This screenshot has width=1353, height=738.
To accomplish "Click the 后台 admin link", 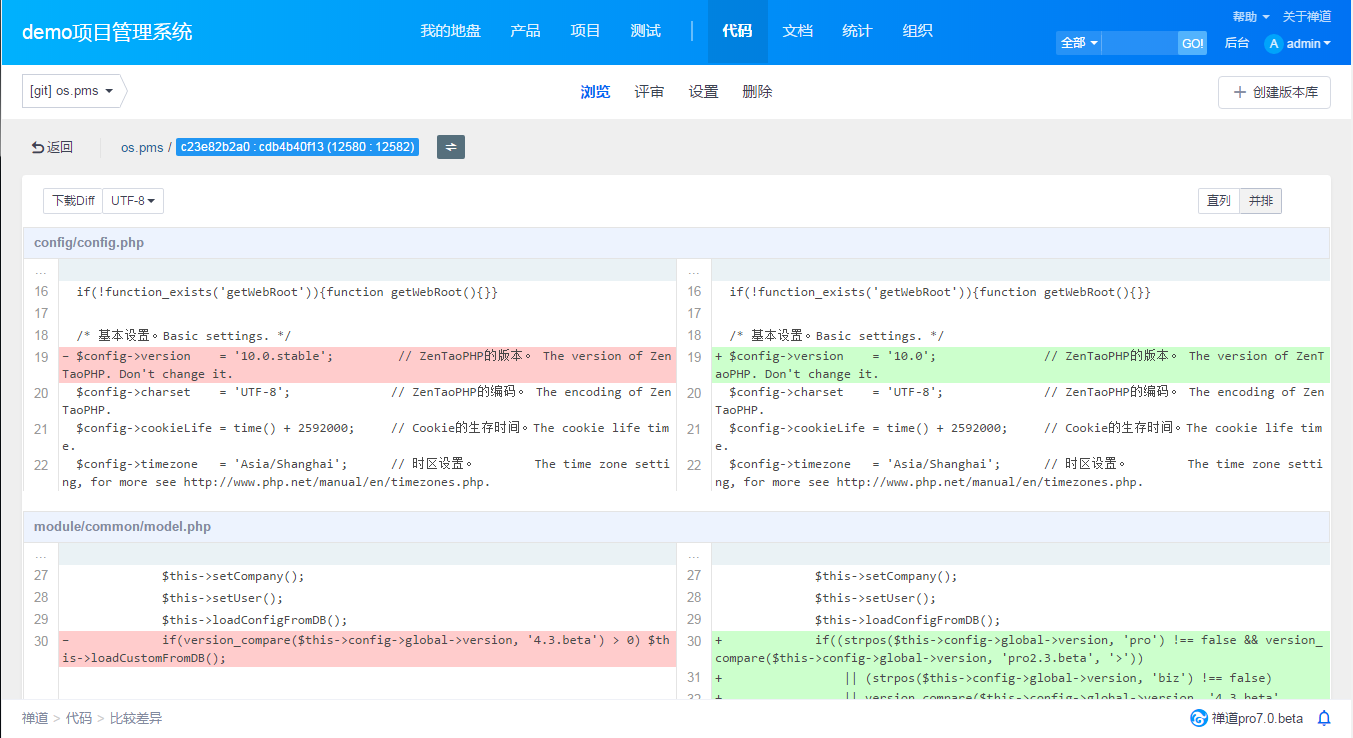I will (x=1237, y=43).
